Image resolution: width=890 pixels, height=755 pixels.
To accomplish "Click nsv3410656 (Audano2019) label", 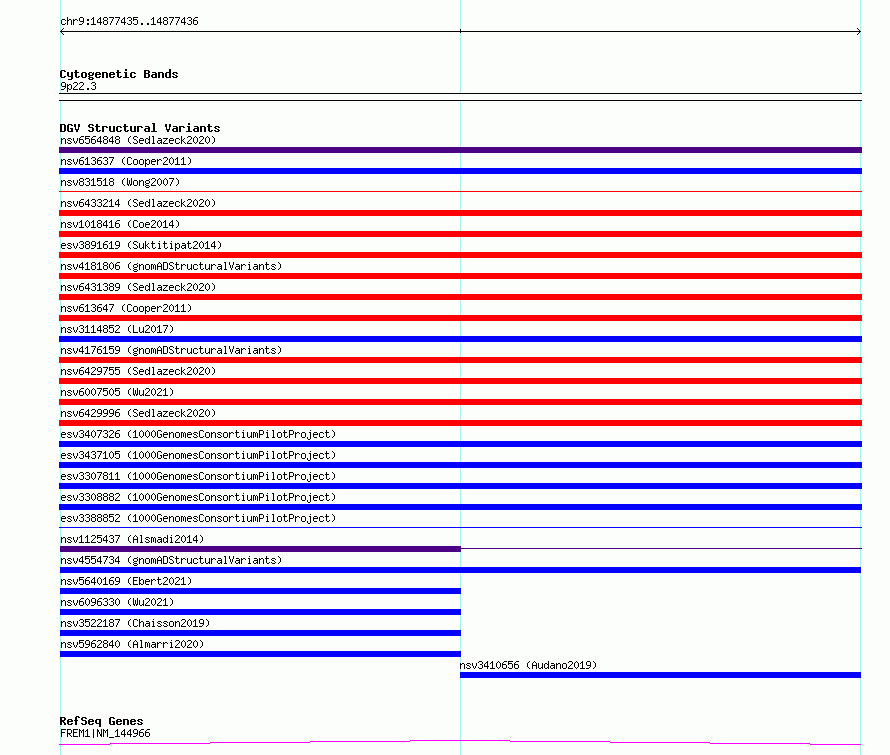I will [528, 665].
